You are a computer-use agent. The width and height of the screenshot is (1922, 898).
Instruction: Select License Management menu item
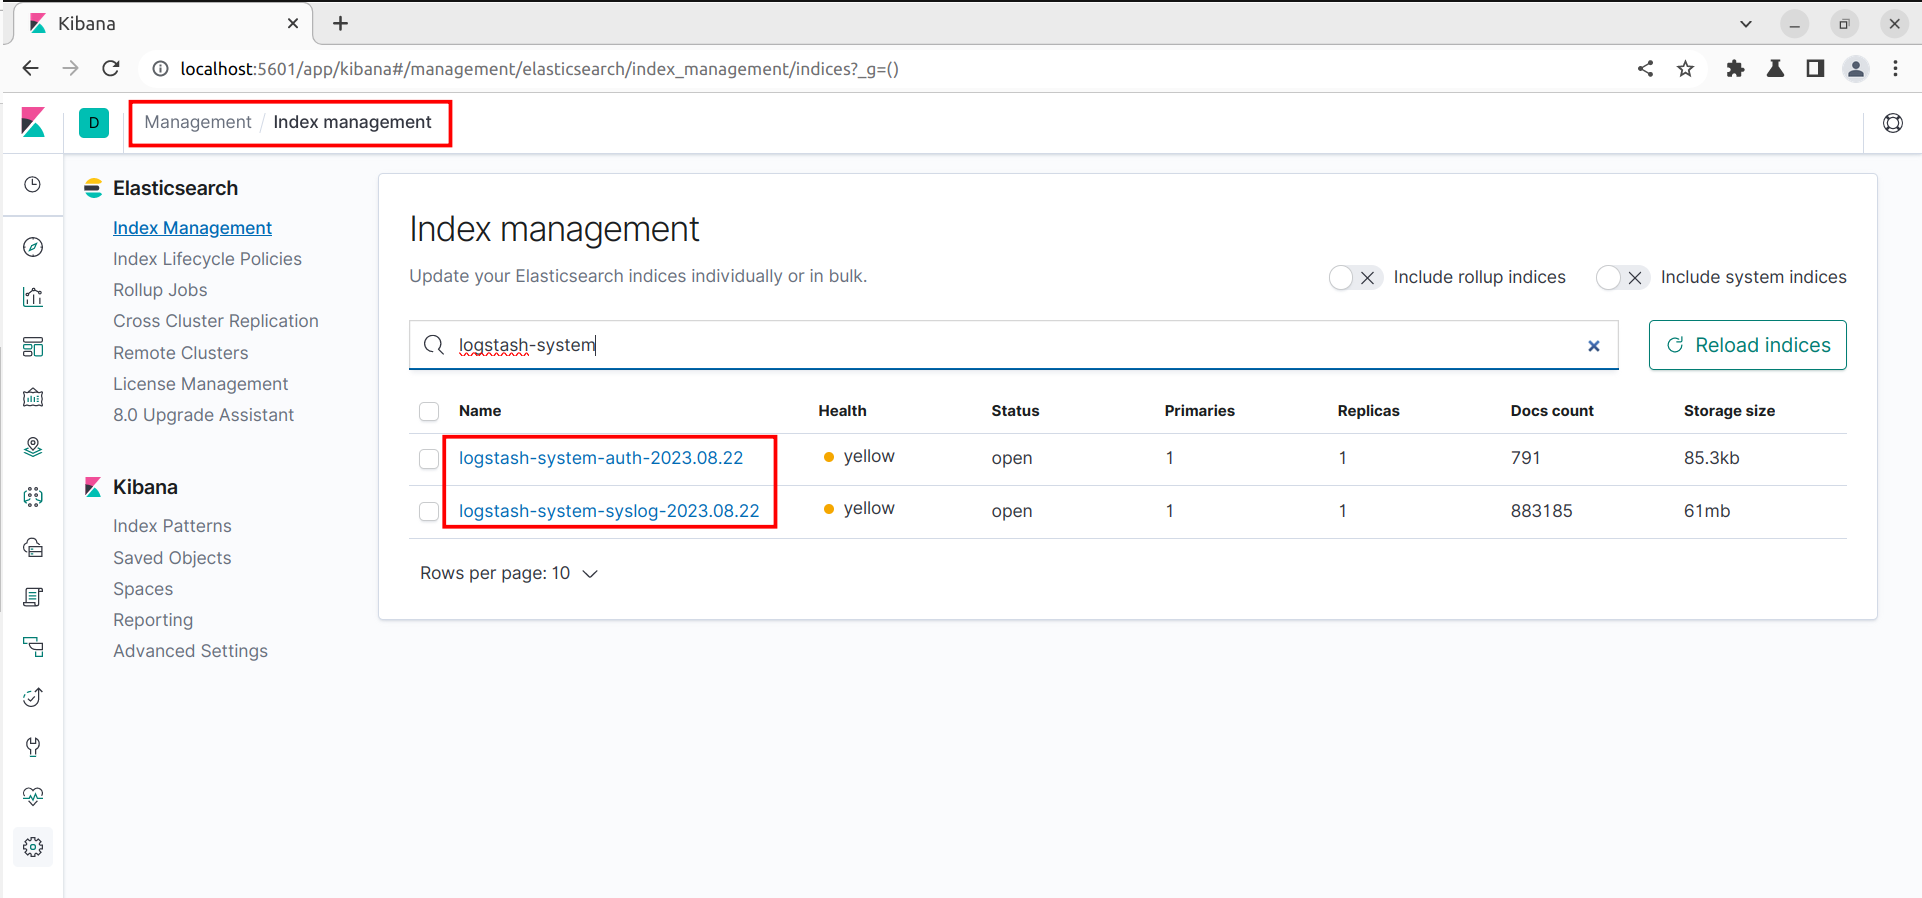[x=200, y=384]
